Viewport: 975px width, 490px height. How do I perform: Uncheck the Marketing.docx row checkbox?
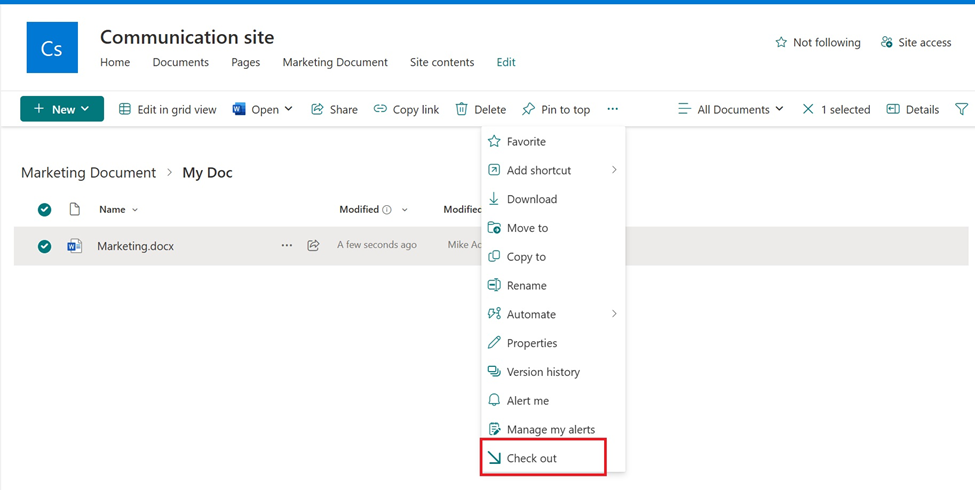[x=44, y=246]
